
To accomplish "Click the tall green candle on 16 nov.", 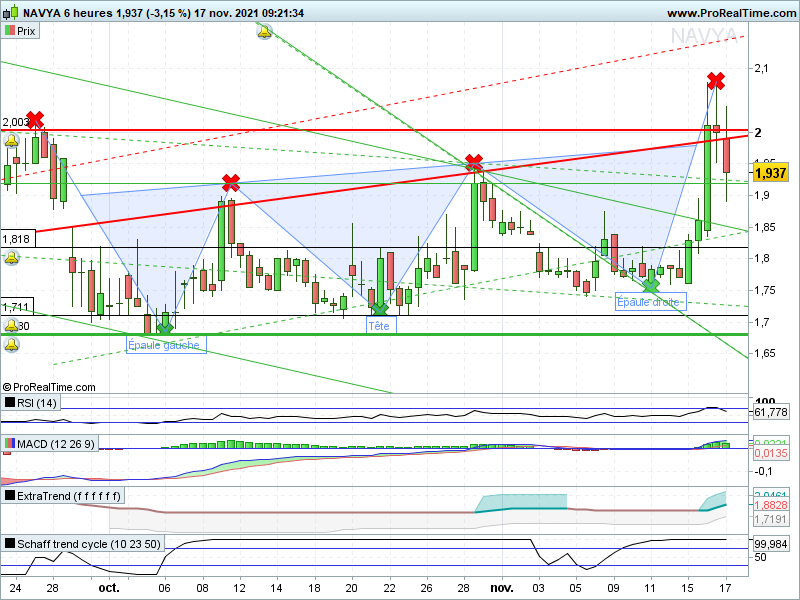I will tap(707, 178).
